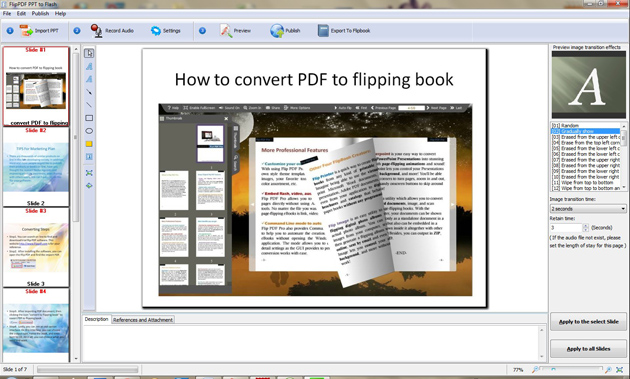Select the blue media frame tool

coord(89,156)
